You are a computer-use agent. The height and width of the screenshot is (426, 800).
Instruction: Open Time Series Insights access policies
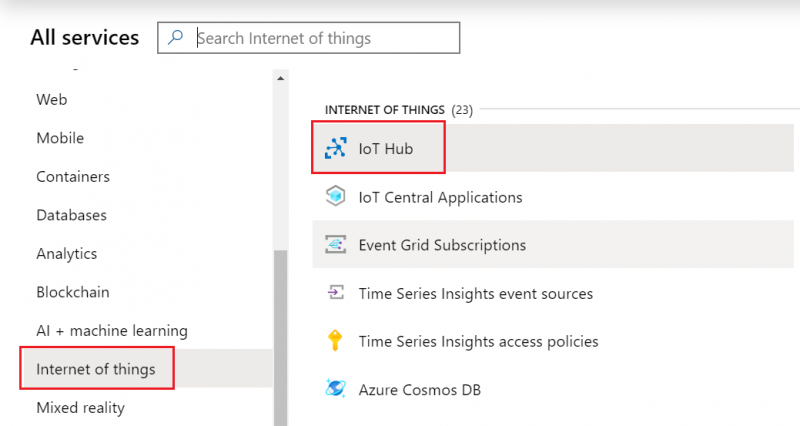click(478, 341)
